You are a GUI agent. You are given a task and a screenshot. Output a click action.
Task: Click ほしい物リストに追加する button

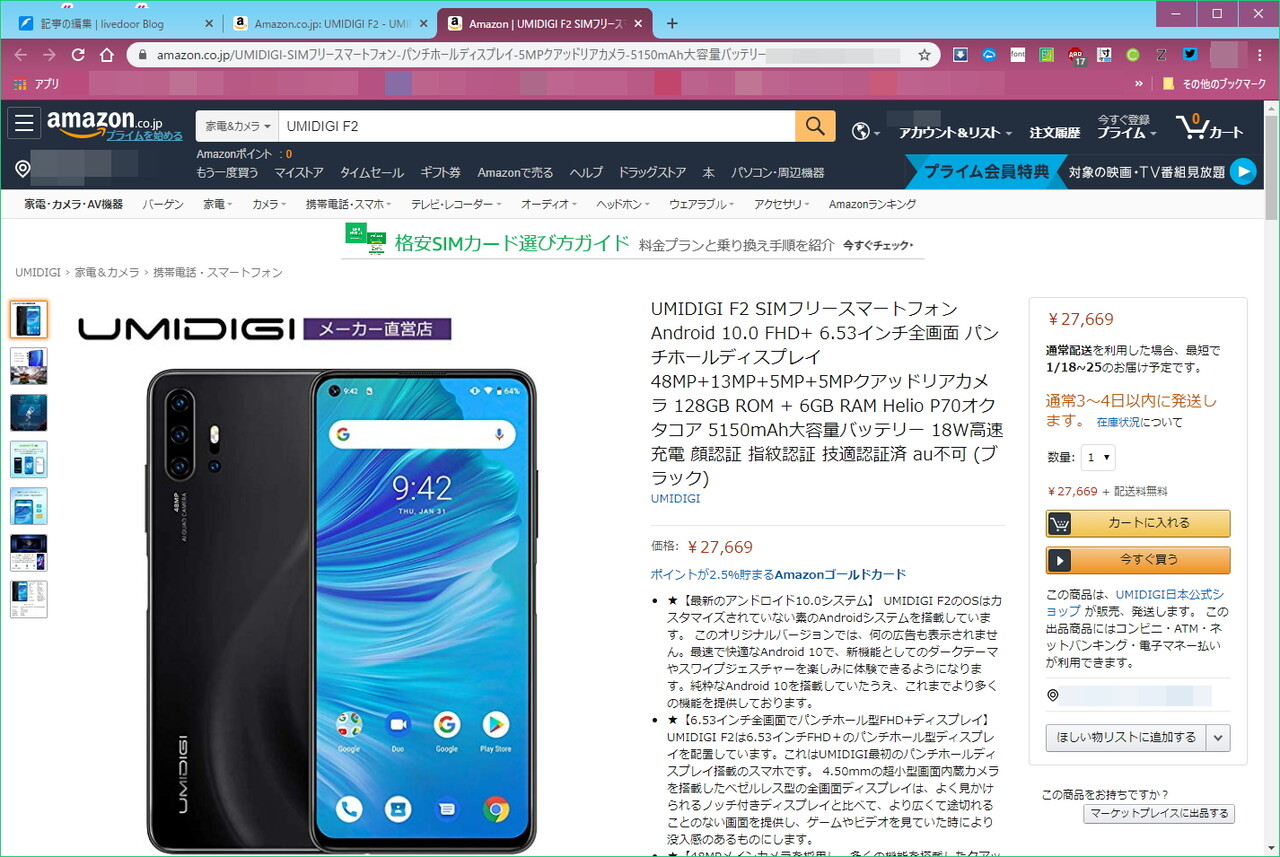point(1126,737)
